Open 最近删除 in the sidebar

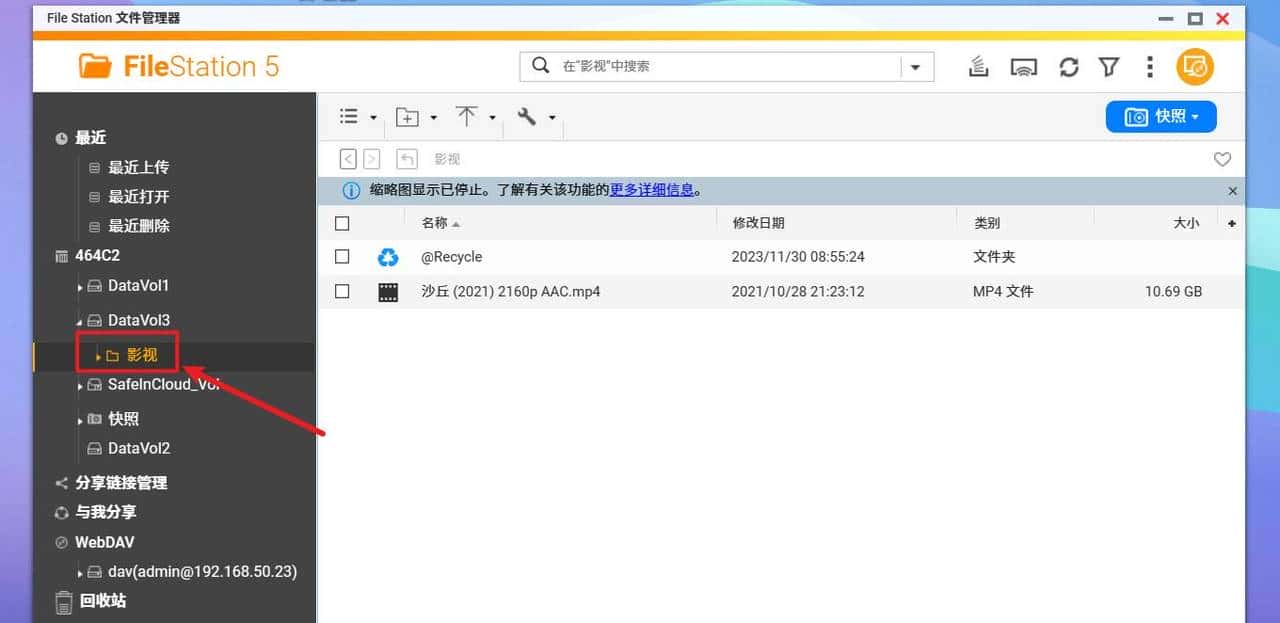click(x=139, y=226)
